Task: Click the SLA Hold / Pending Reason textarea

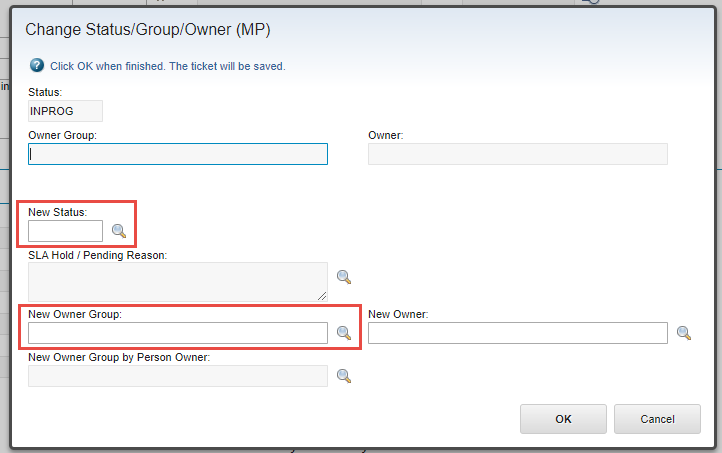Action: click(178, 282)
